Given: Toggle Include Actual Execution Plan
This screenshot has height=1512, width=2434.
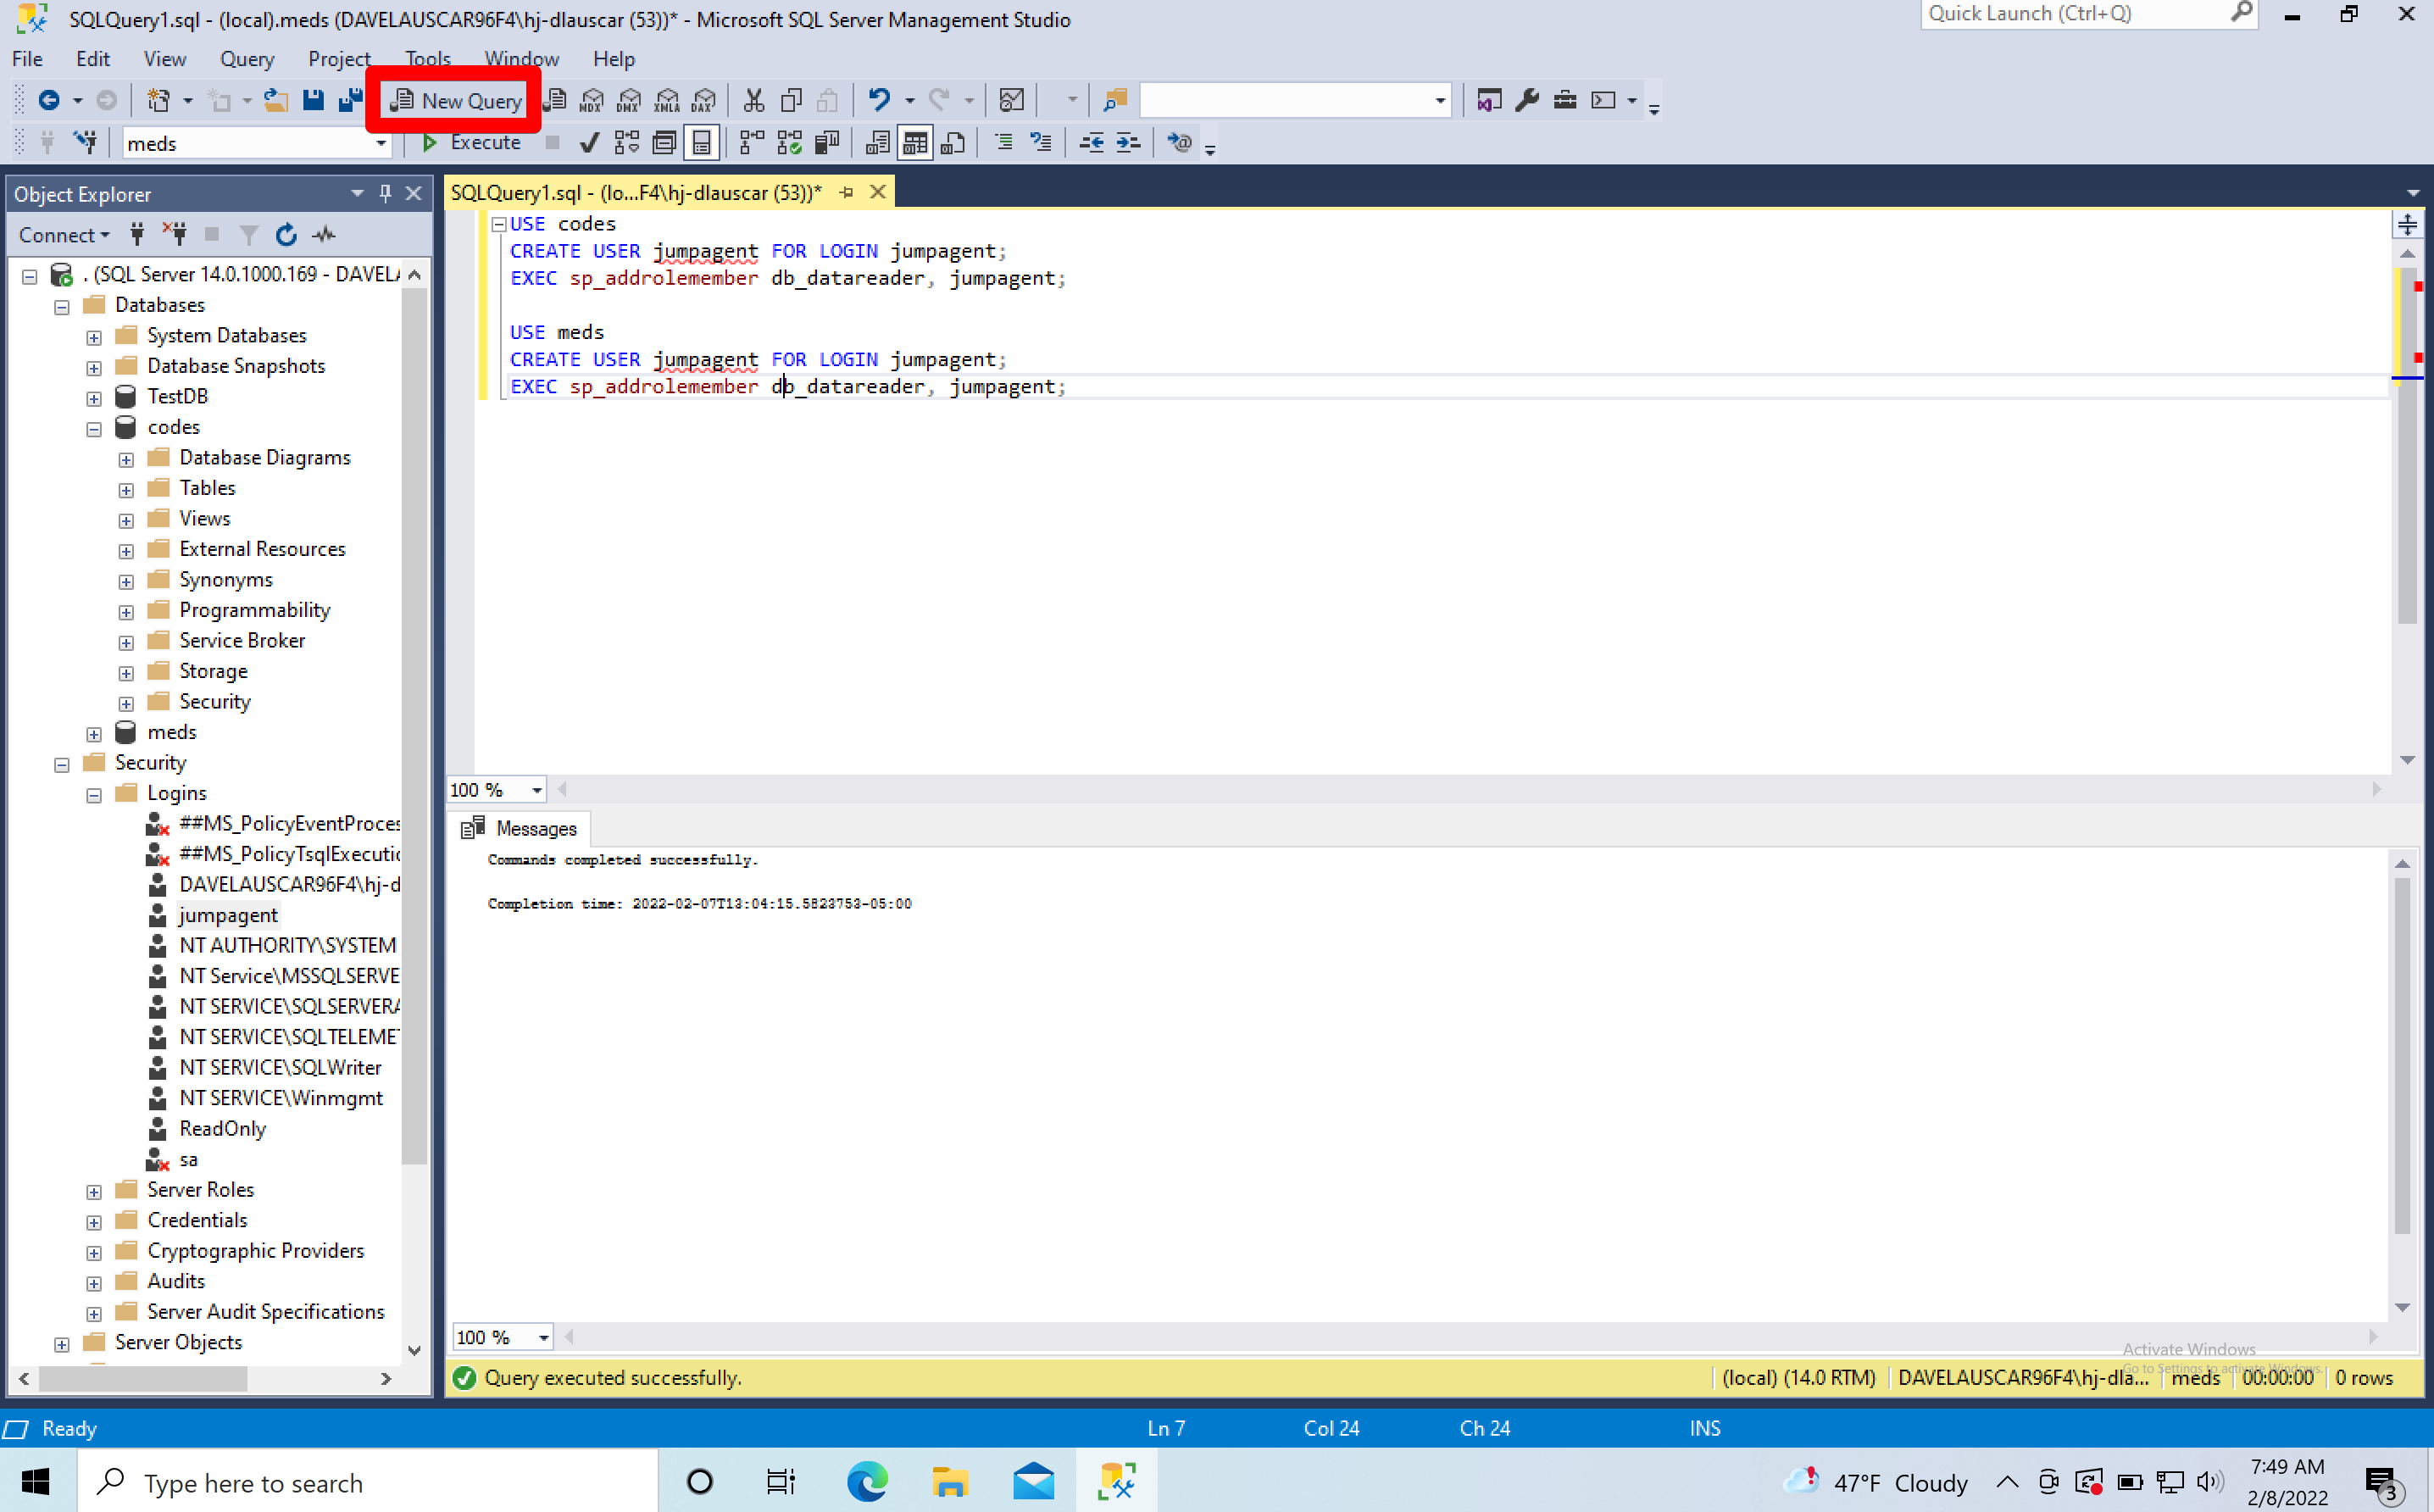Looking at the screenshot, I should (x=752, y=143).
